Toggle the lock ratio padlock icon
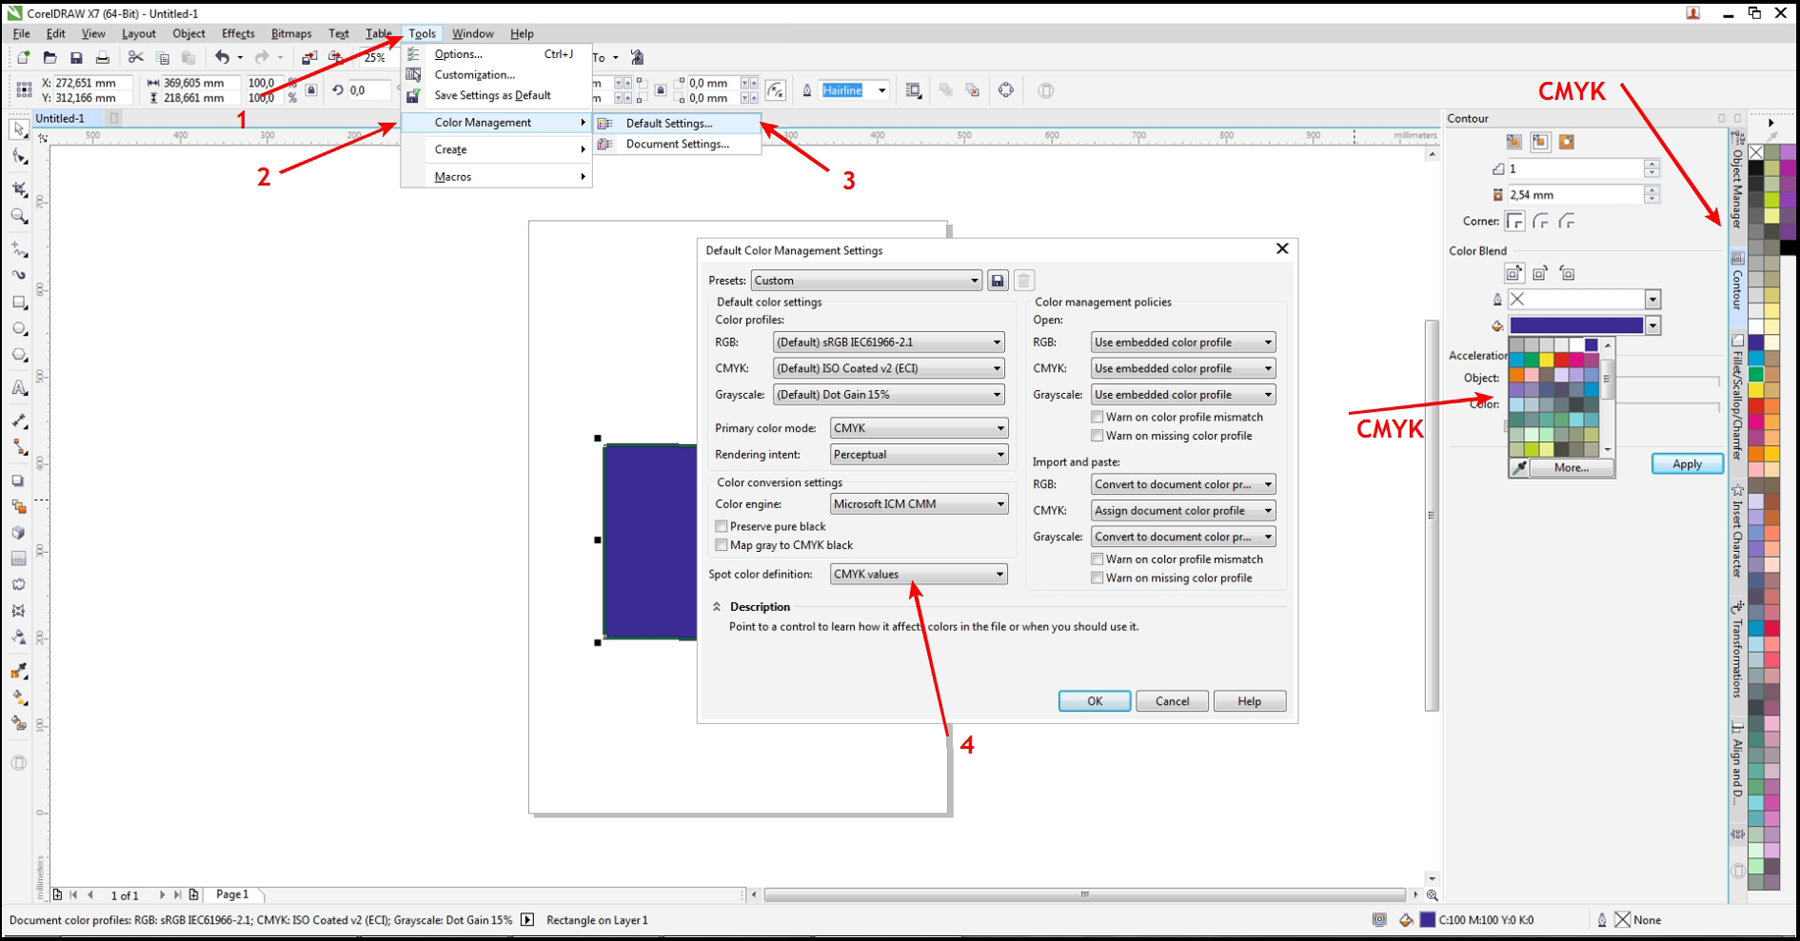The image size is (1800, 941). coord(312,90)
